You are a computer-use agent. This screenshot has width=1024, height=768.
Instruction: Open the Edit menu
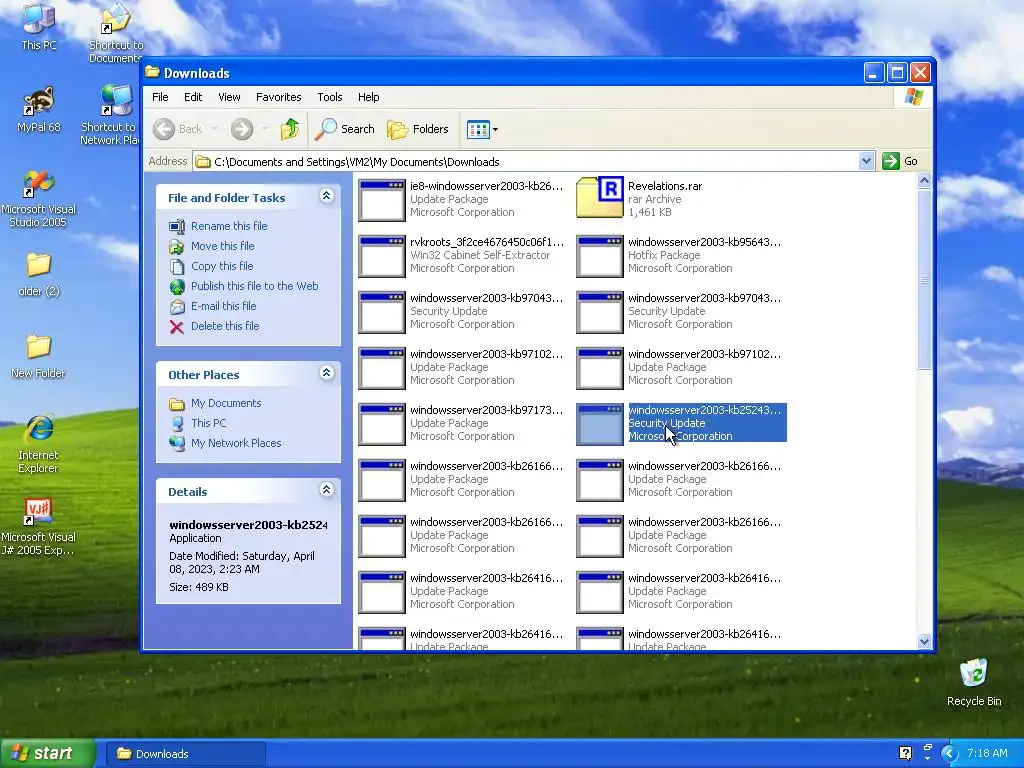[193, 97]
